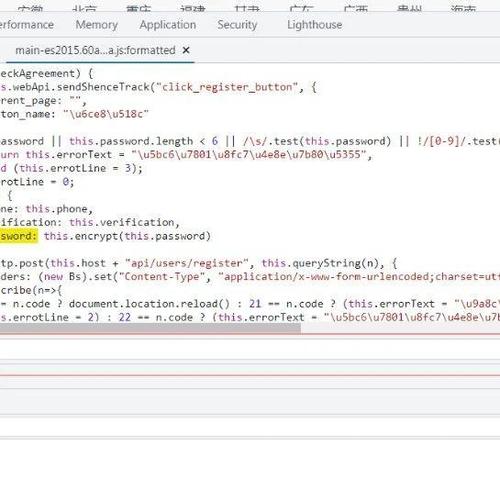Click the "Content-Type" header string
This screenshot has width=500, height=501.
point(162,277)
